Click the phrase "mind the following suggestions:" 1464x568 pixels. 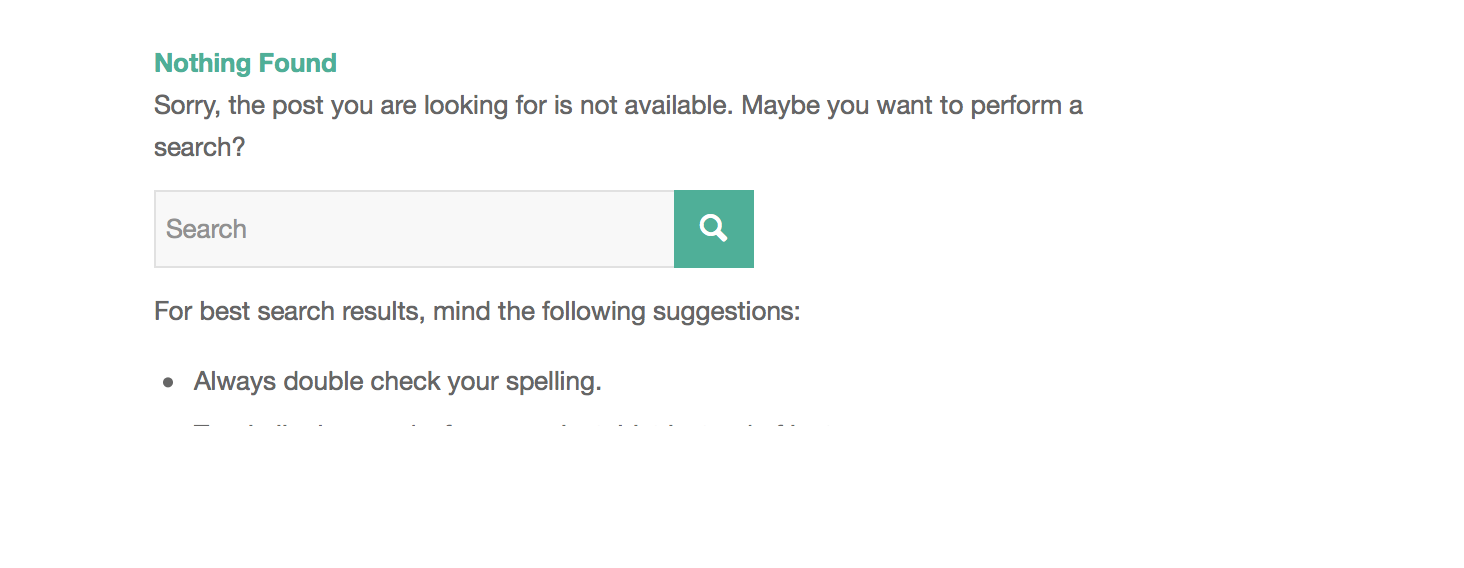click(616, 312)
